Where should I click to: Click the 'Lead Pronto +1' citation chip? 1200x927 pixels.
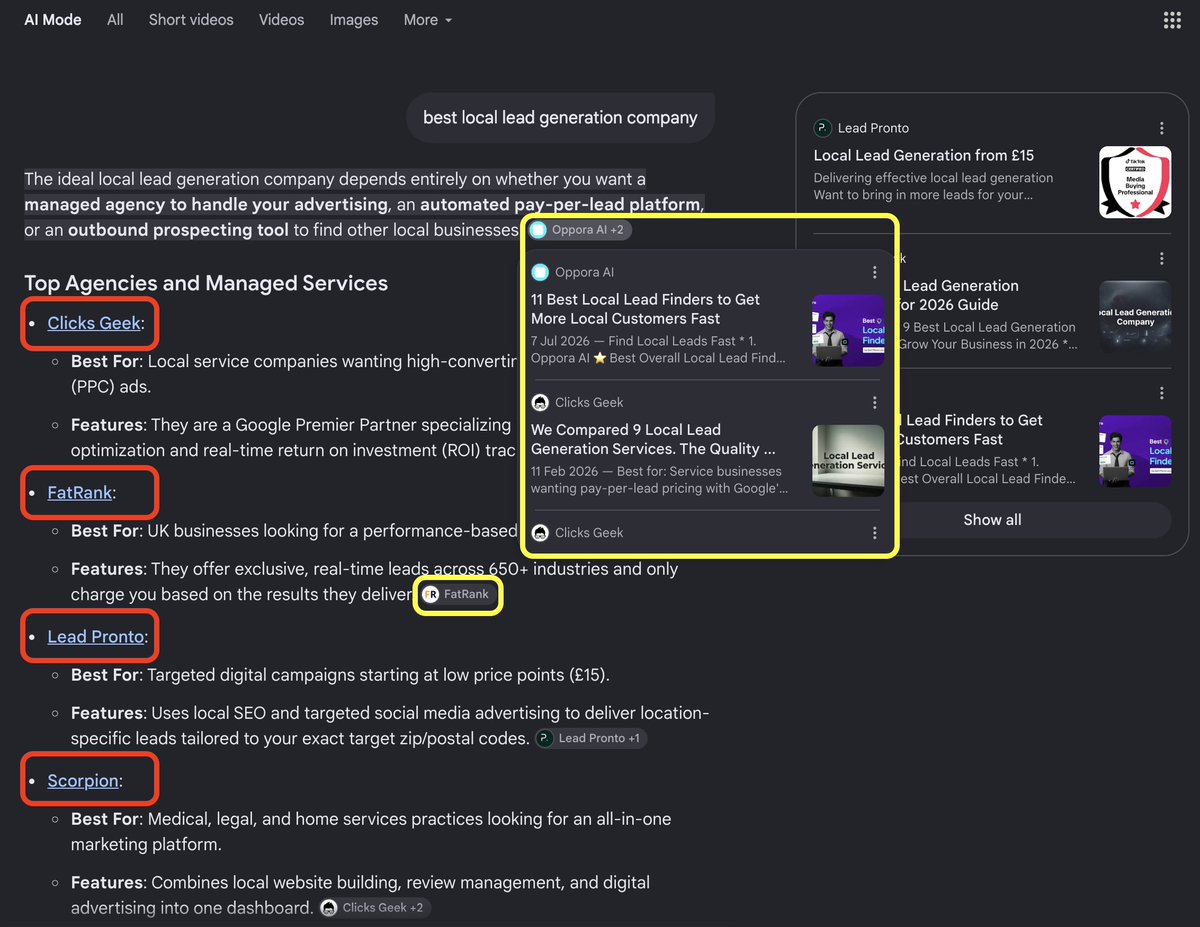(x=590, y=739)
